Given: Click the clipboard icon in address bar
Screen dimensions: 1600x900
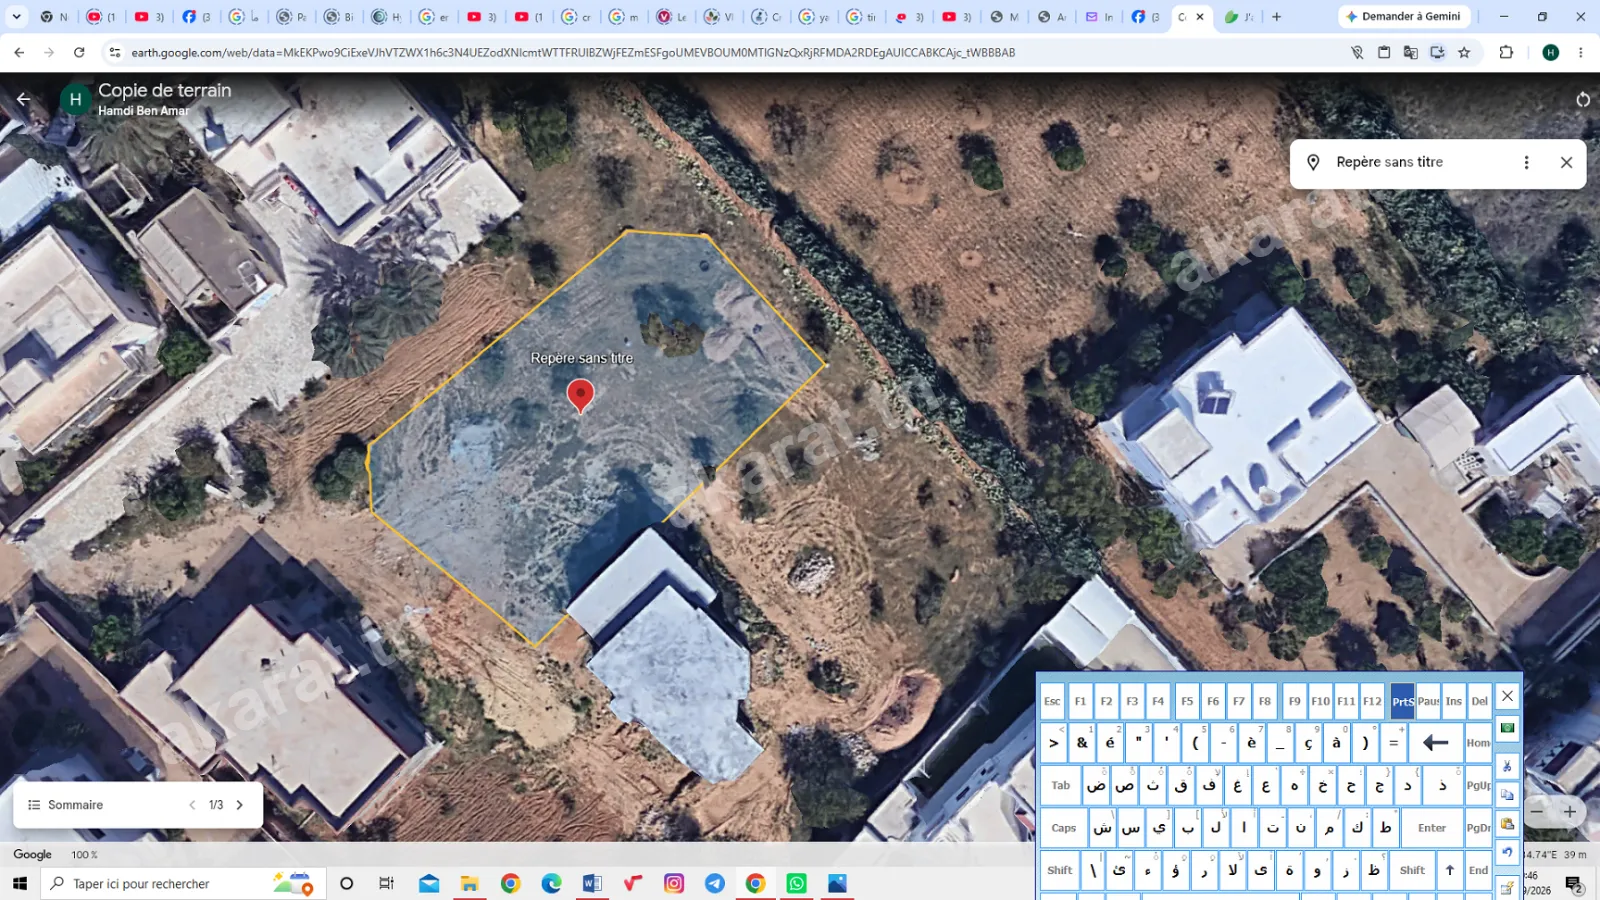Looking at the screenshot, I should tap(1384, 53).
